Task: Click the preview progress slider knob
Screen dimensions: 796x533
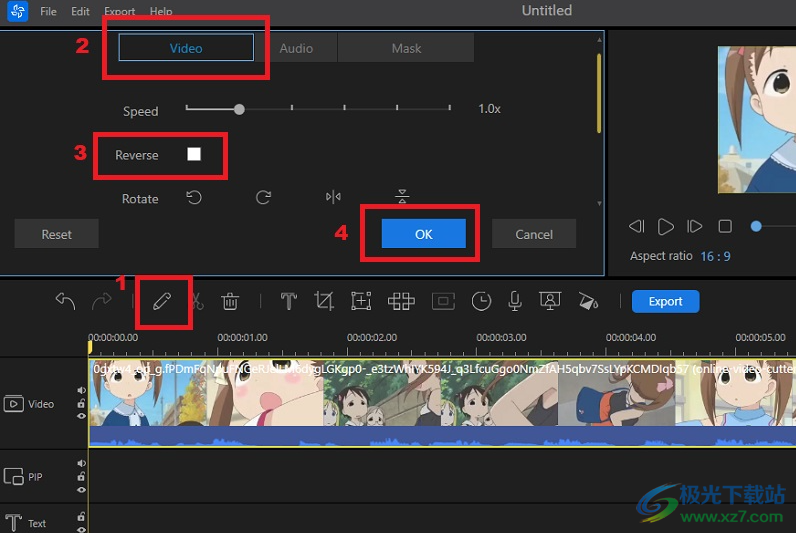Action: [x=756, y=226]
